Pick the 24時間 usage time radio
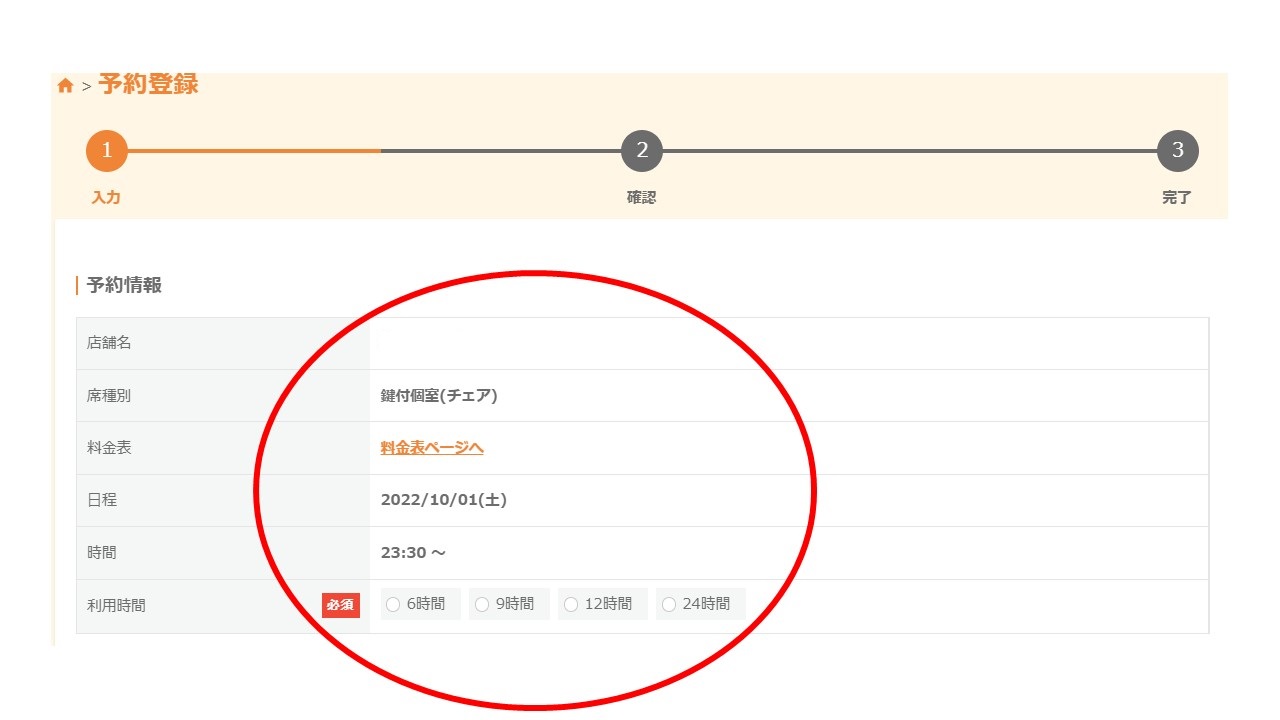 tap(669, 604)
